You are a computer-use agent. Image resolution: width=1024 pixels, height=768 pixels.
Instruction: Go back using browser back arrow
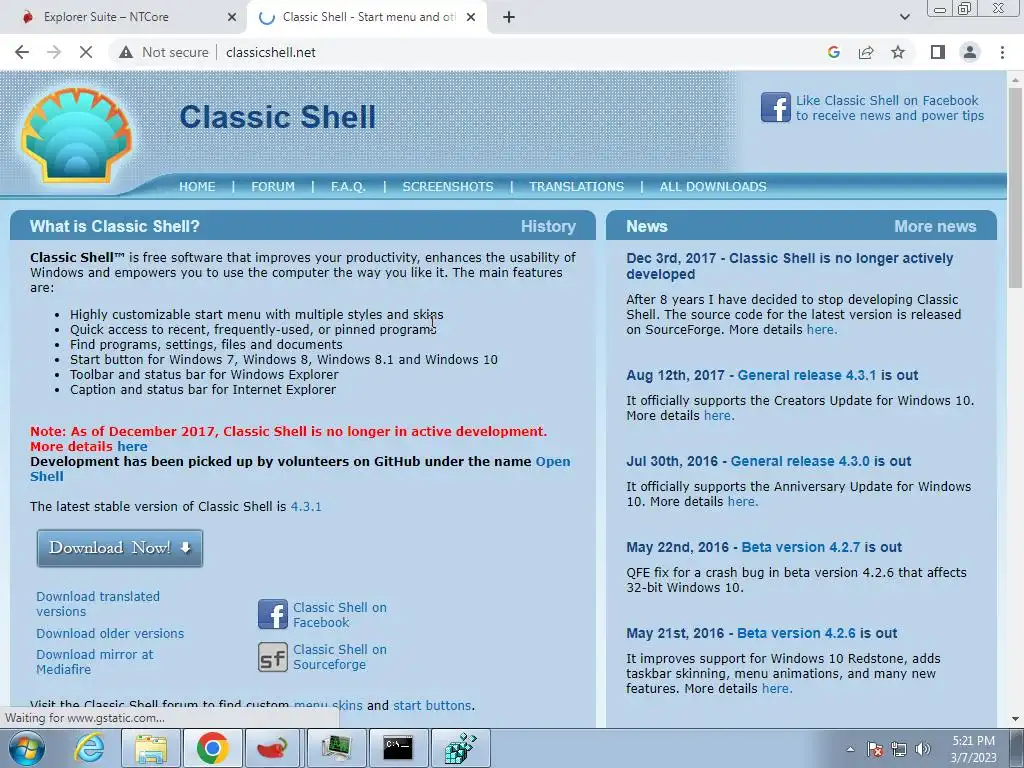point(22,52)
